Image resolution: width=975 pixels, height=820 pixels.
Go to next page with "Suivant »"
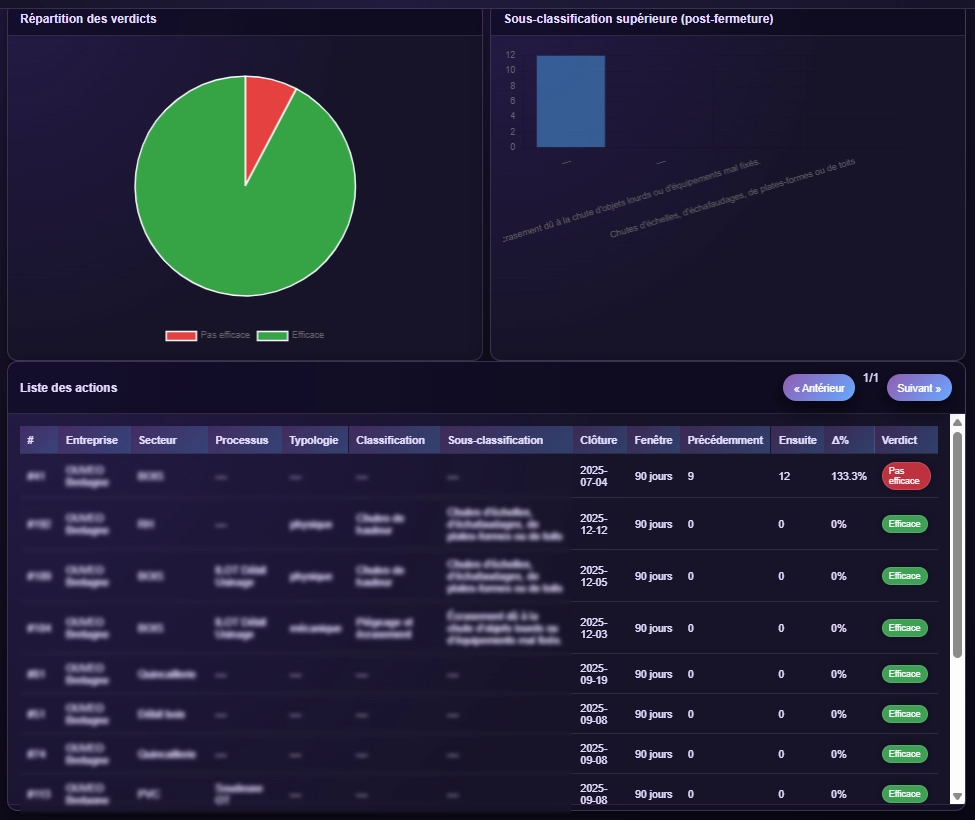click(x=918, y=388)
